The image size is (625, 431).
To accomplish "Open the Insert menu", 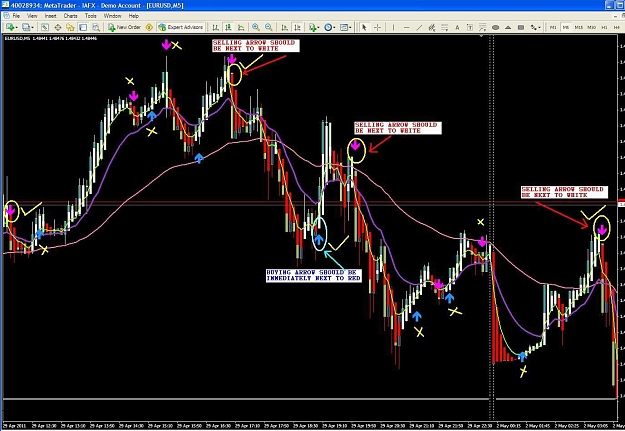I will [x=50, y=16].
